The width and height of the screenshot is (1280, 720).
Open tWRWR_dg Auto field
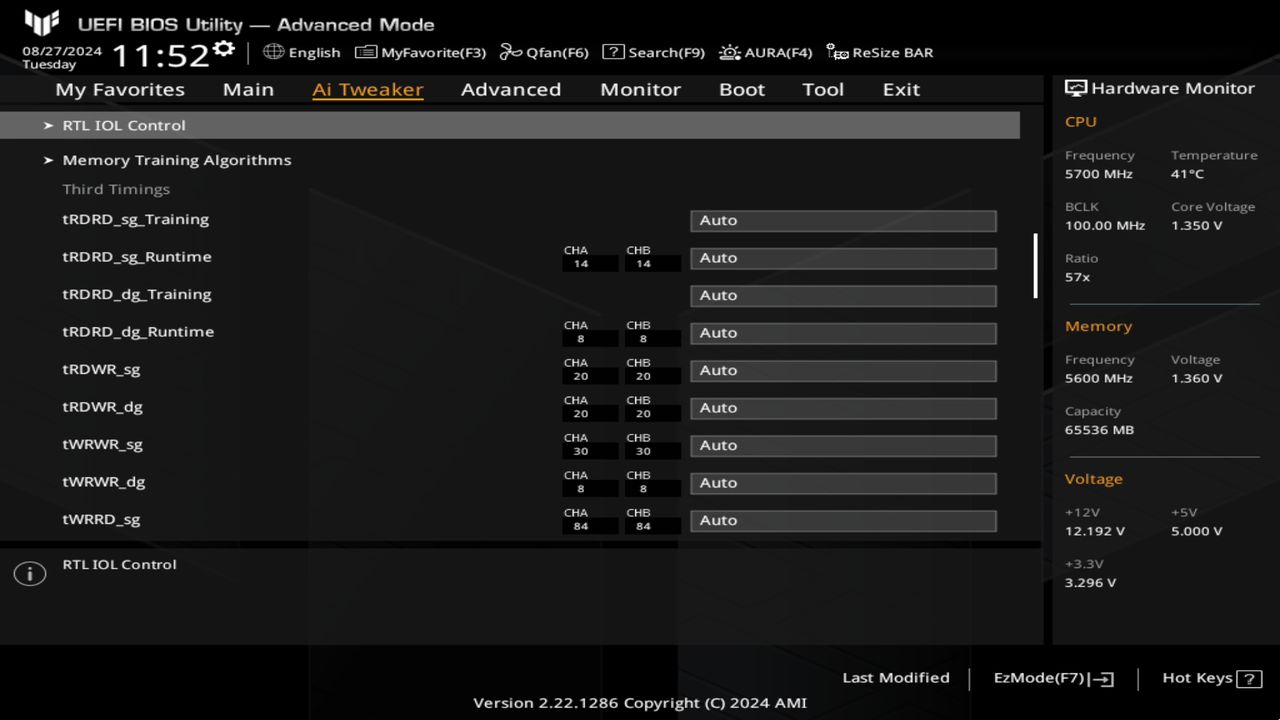point(843,483)
